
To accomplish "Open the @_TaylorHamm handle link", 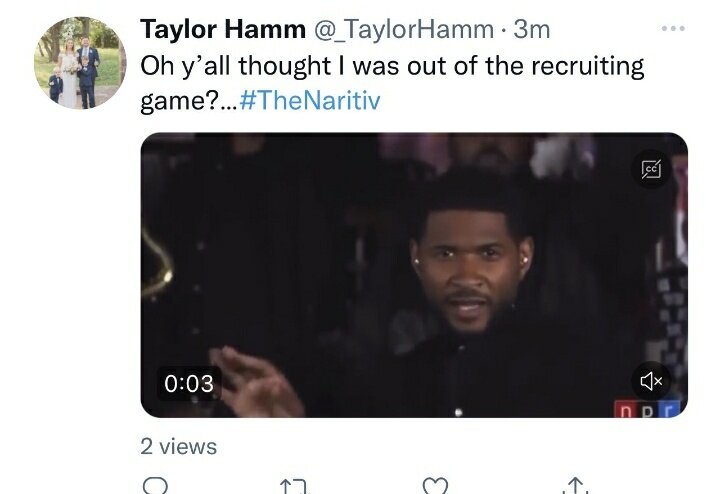I will coord(404,30).
